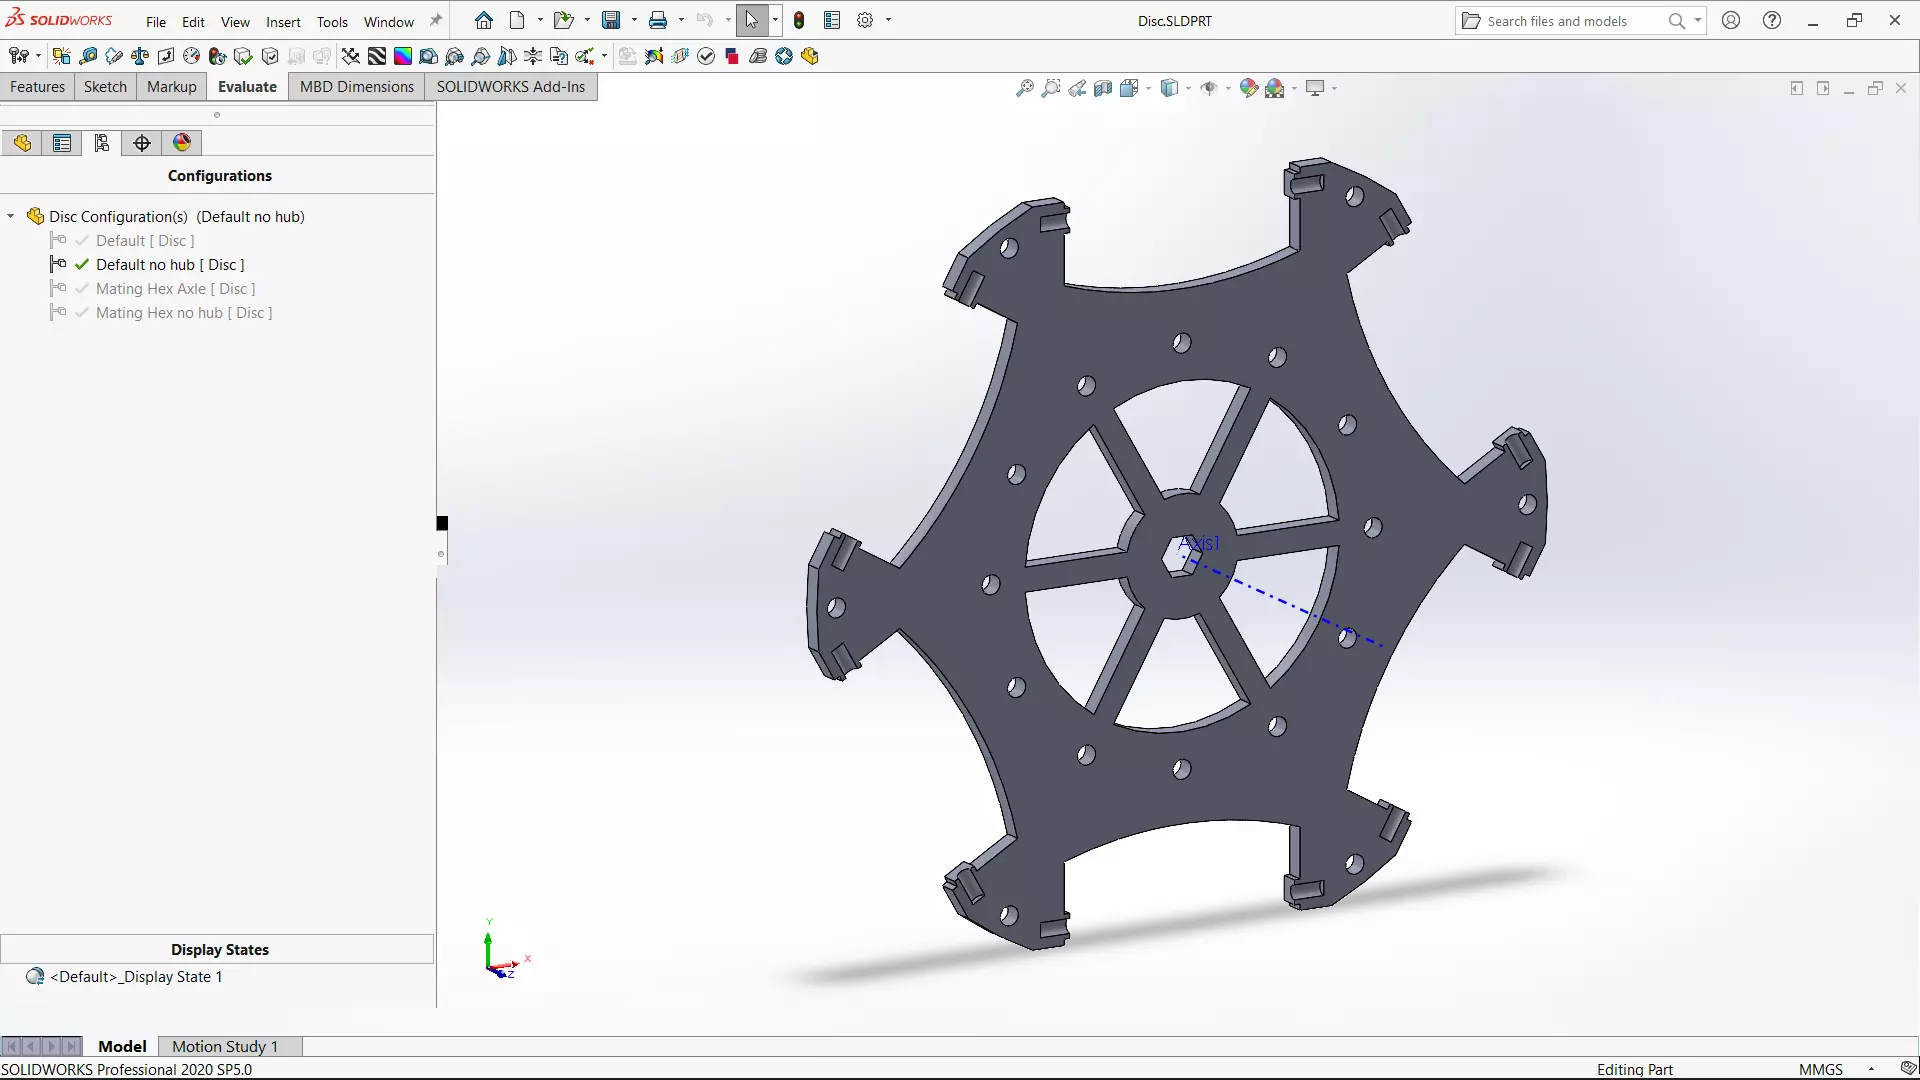Pin the menu bar
Screen dimensions: 1920x1080
pyautogui.click(x=435, y=20)
